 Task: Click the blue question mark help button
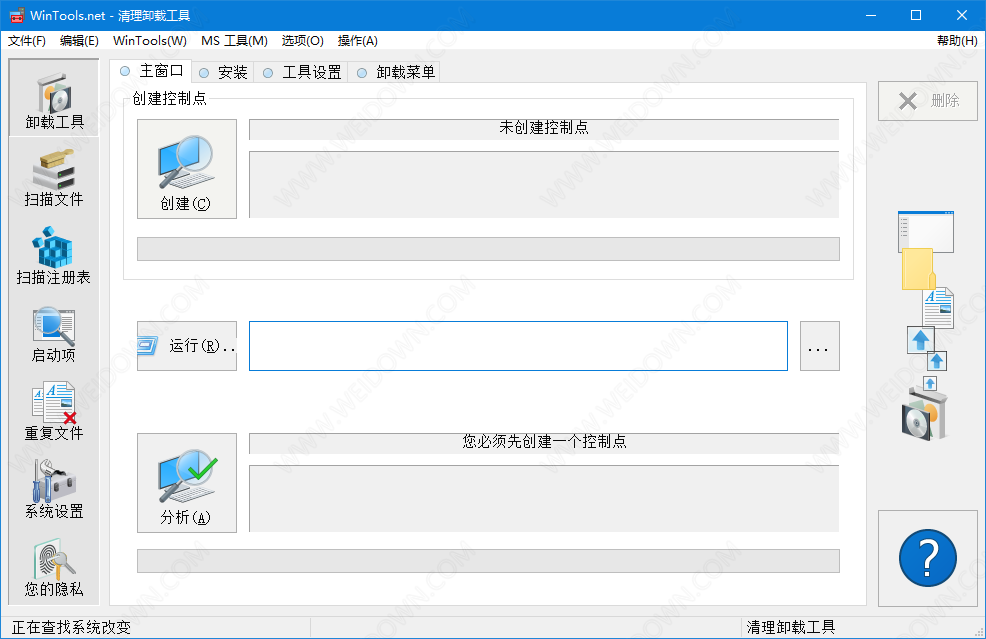pyautogui.click(x=928, y=558)
